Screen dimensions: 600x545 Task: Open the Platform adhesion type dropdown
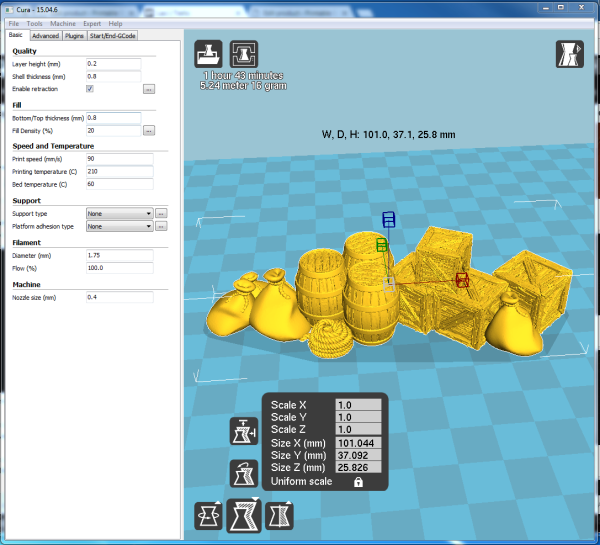[x=119, y=227]
